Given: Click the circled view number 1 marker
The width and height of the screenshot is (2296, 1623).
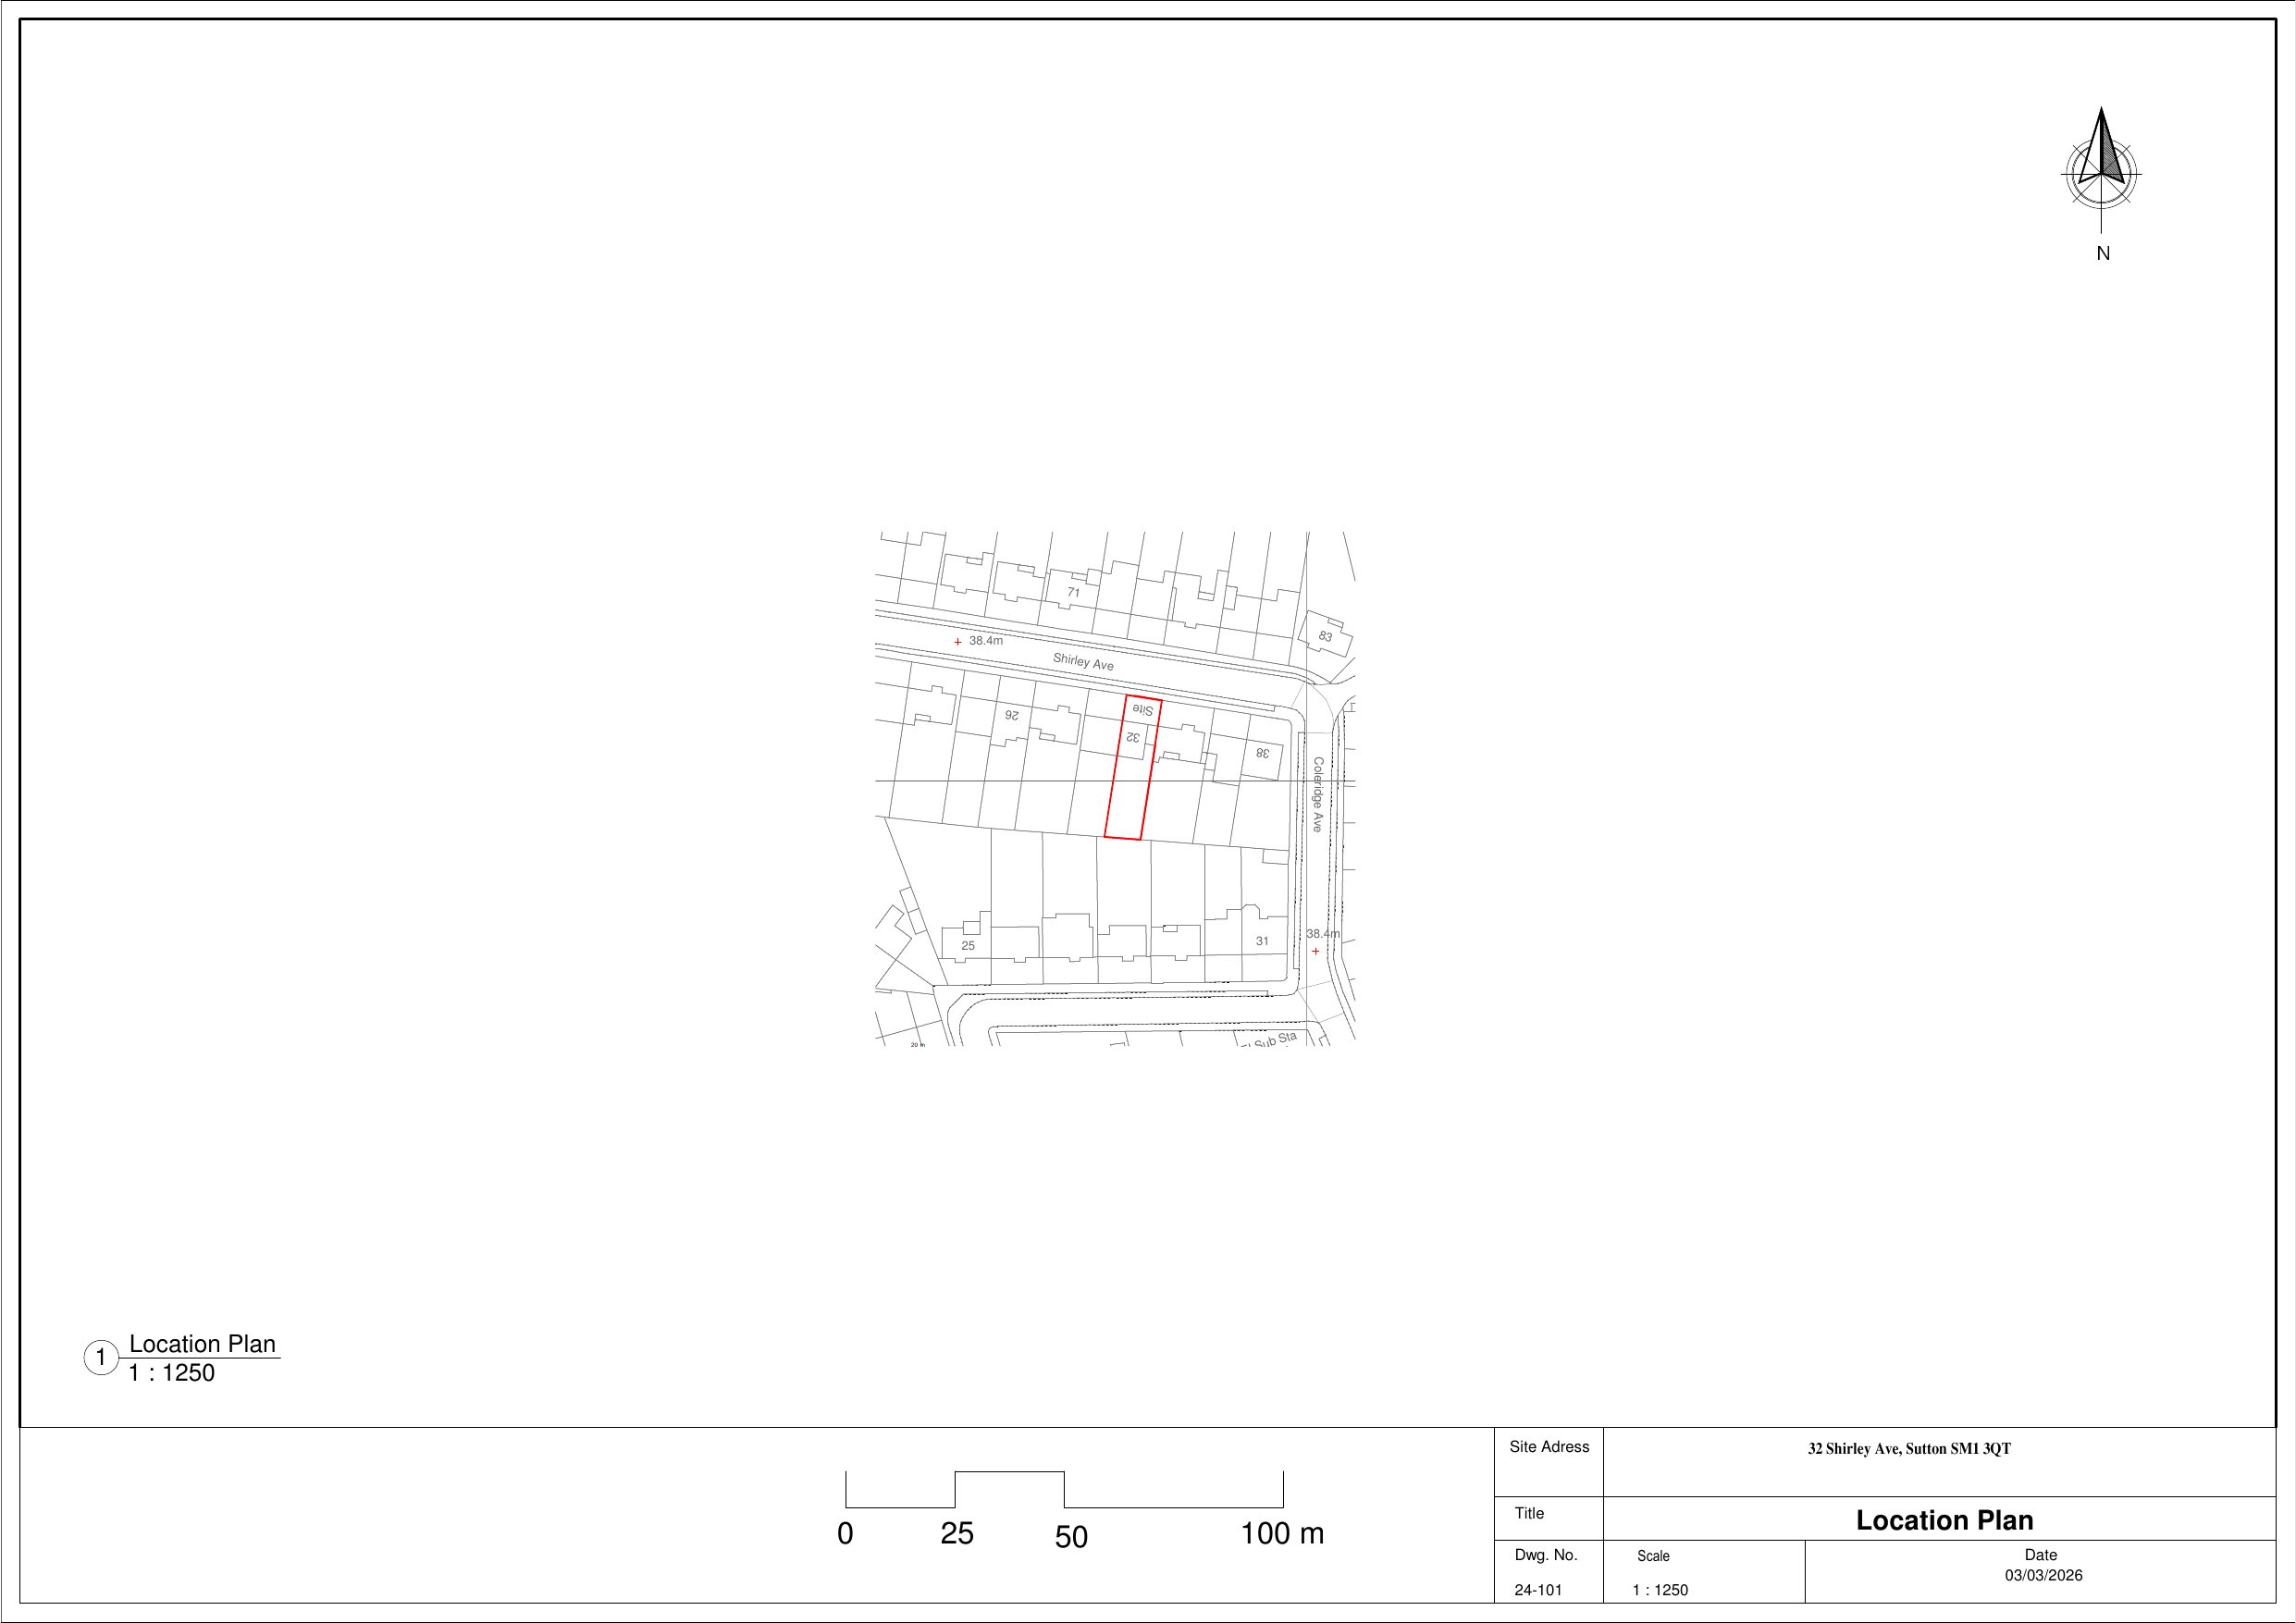Looking at the screenshot, I should tap(100, 1358).
